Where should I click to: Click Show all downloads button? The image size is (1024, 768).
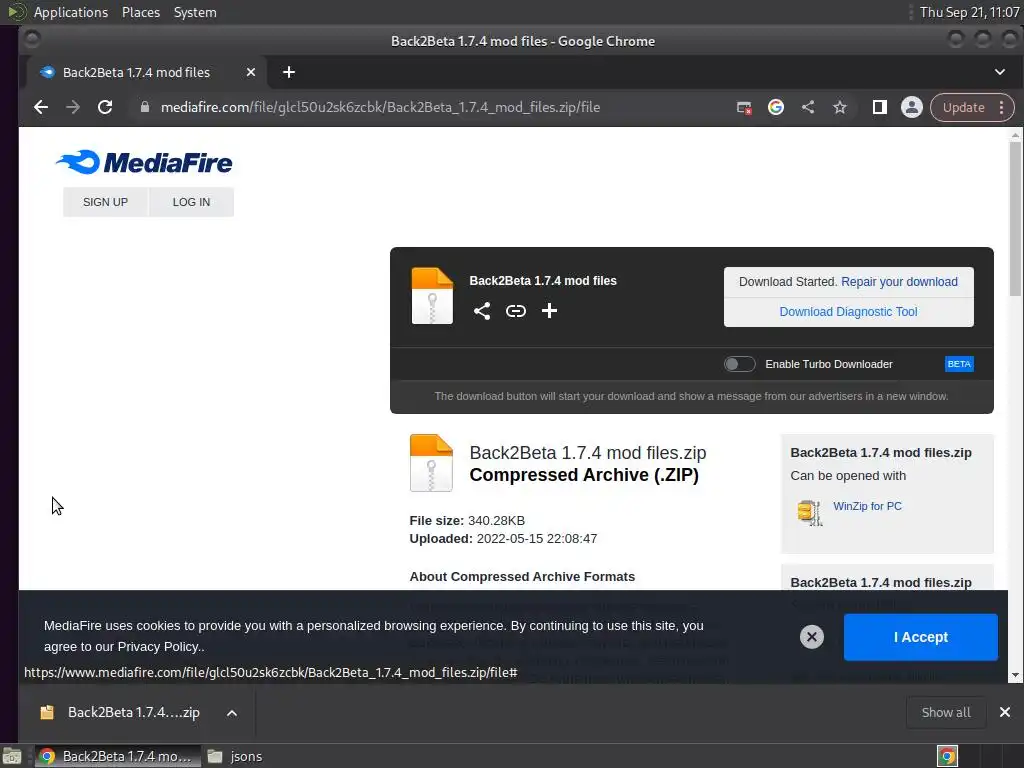[946, 712]
